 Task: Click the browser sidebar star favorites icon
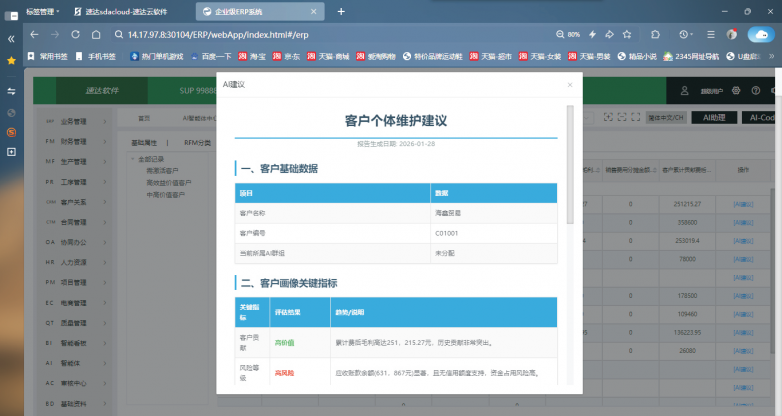pos(11,60)
